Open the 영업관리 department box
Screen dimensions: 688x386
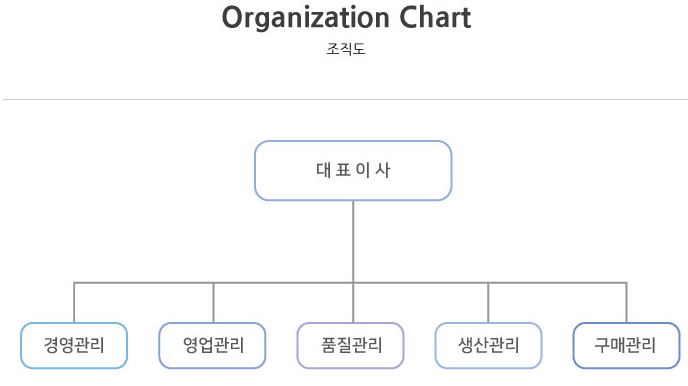point(212,345)
